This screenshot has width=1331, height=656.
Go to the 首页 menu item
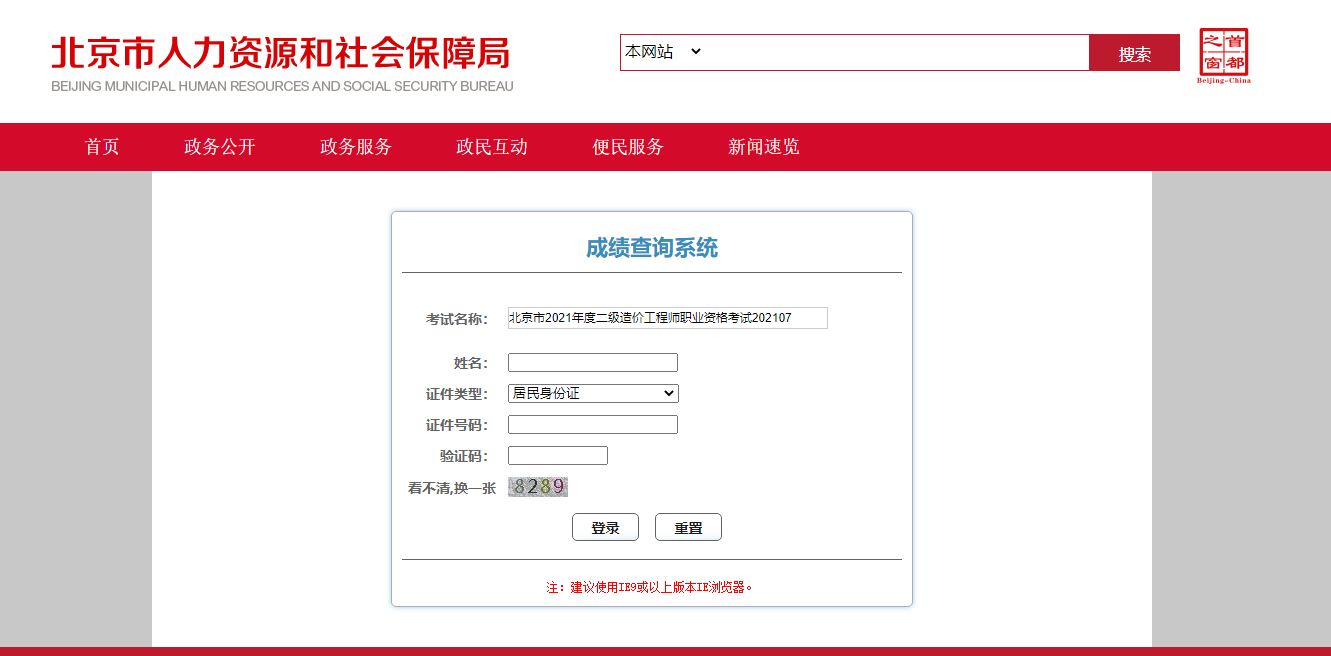click(x=102, y=147)
